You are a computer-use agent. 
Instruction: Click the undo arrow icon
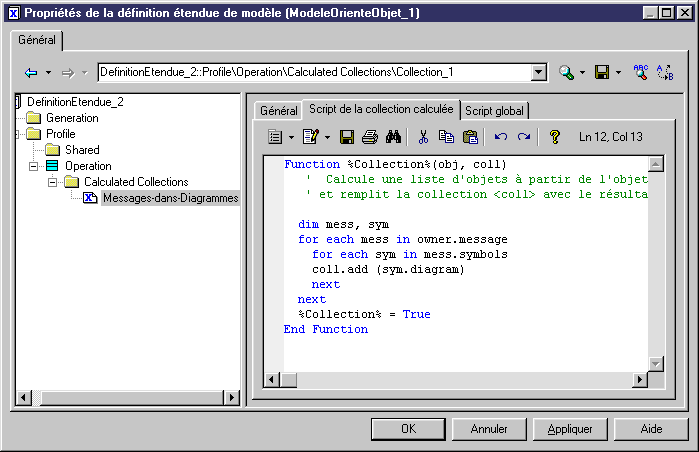pos(501,137)
